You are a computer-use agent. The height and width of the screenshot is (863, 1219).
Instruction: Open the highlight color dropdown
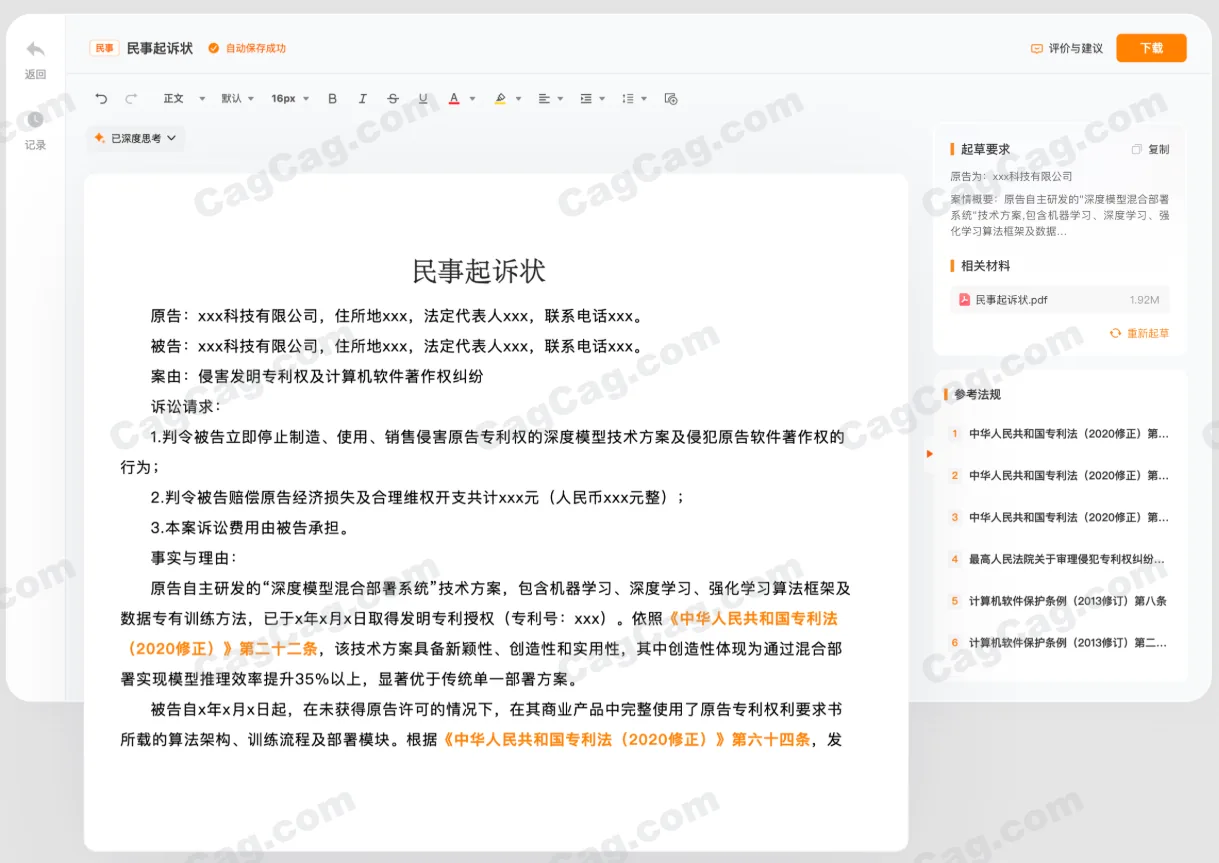tap(508, 98)
